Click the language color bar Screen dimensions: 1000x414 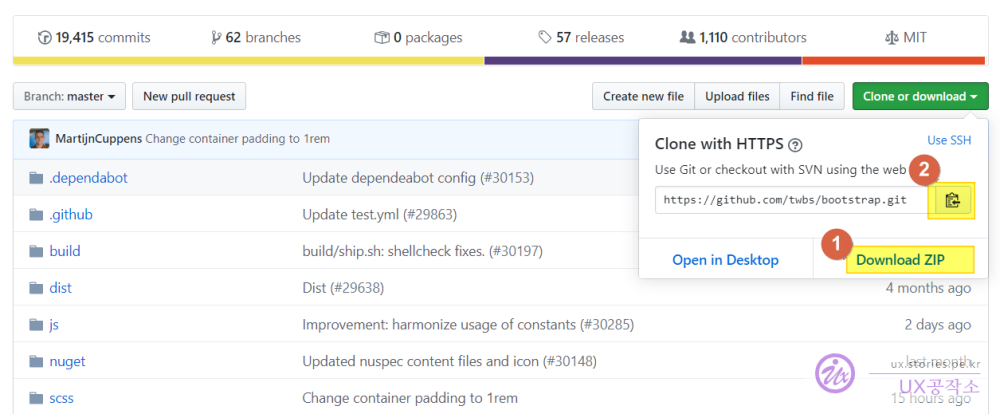click(499, 61)
